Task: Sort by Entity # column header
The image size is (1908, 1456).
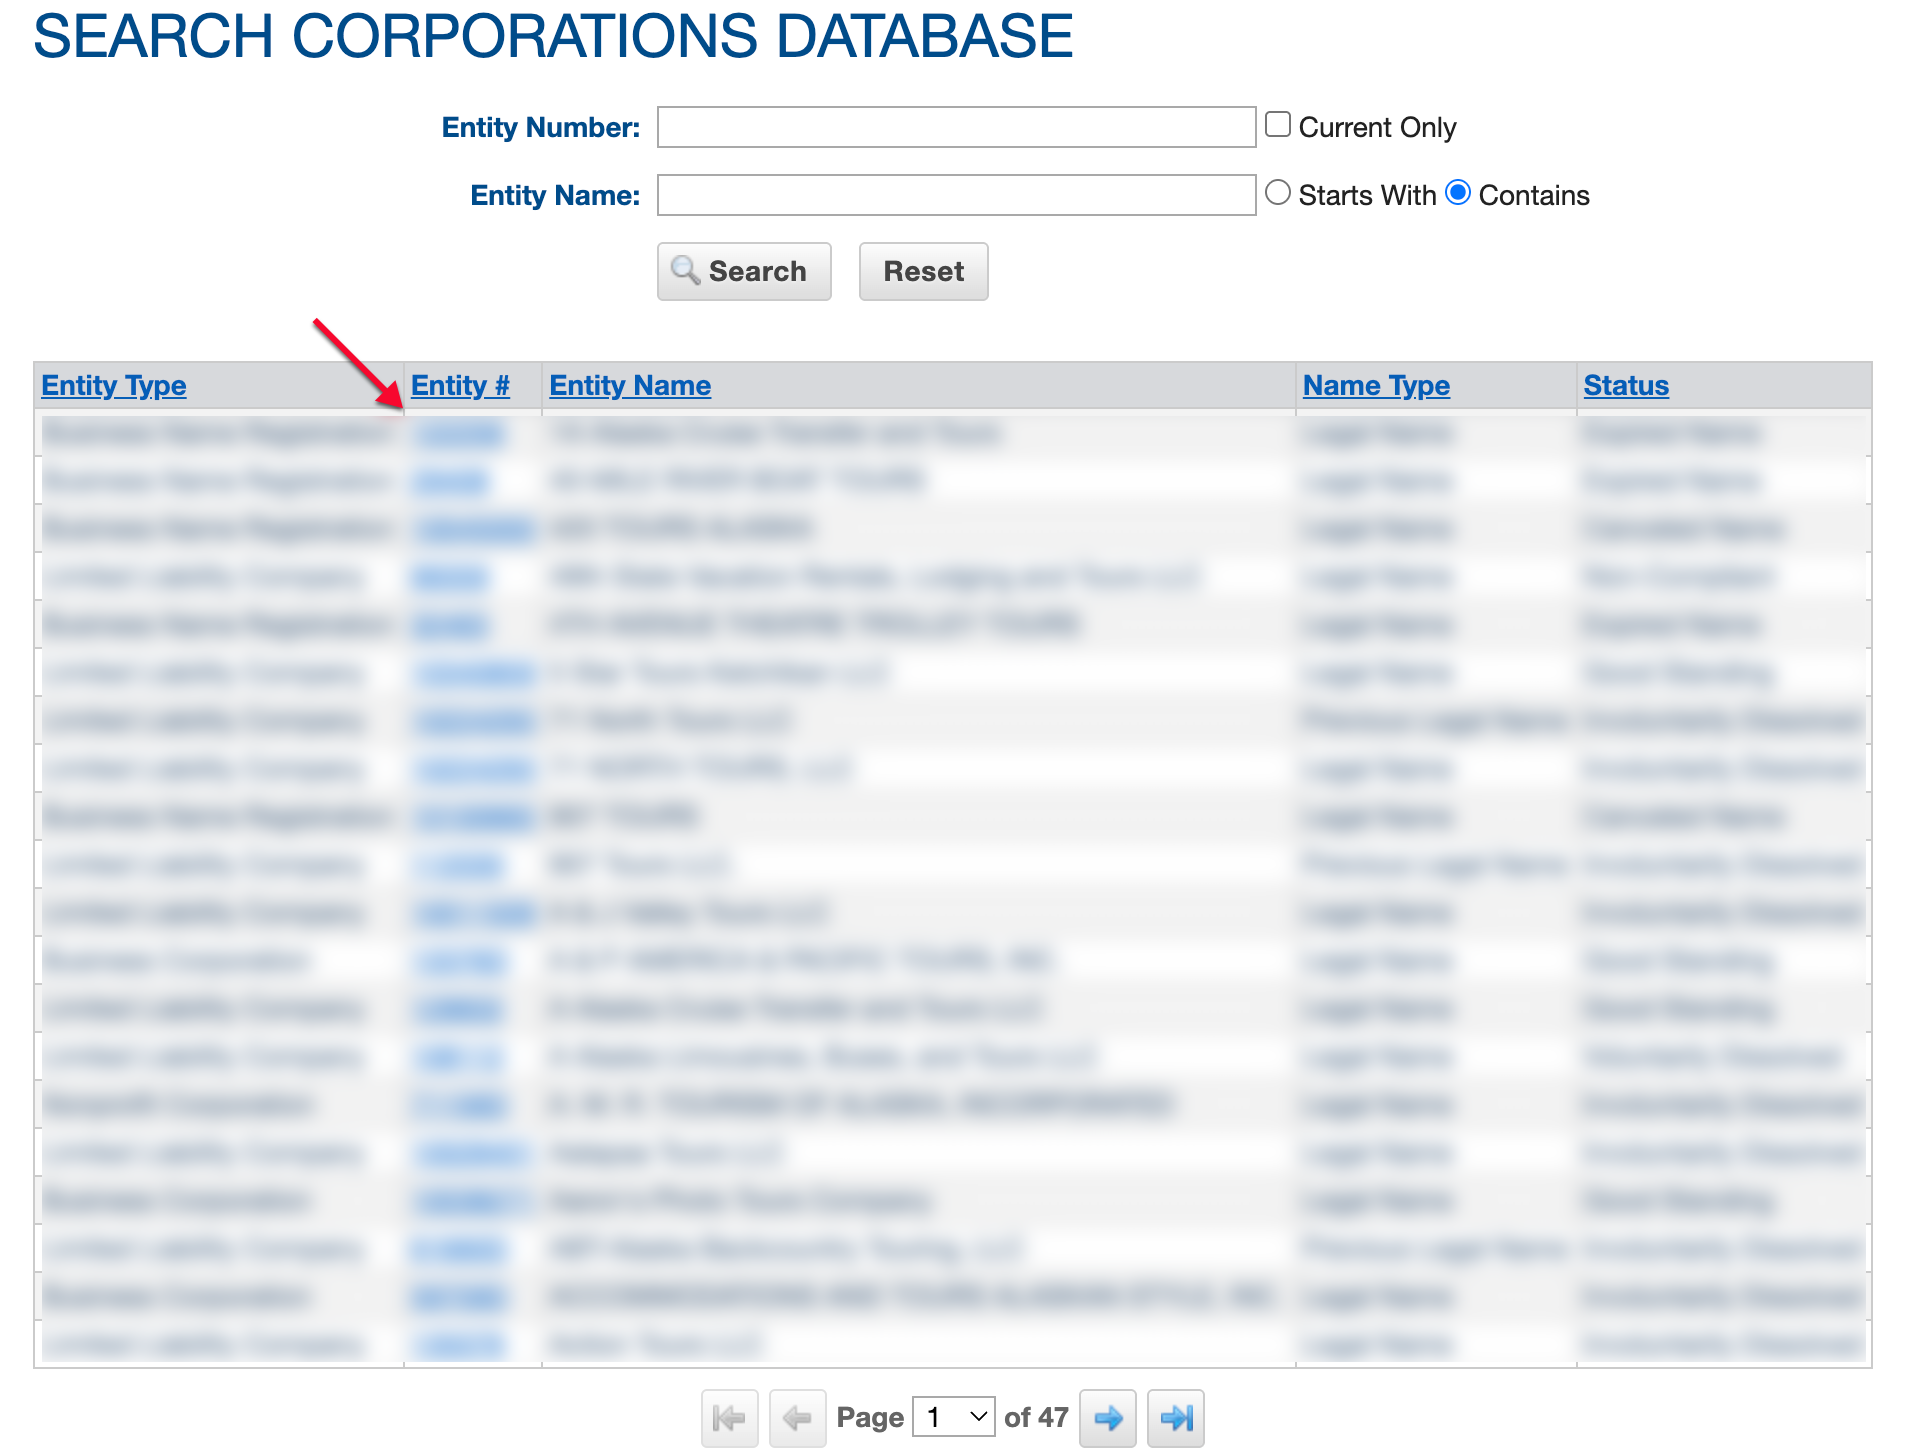Action: pyautogui.click(x=460, y=385)
